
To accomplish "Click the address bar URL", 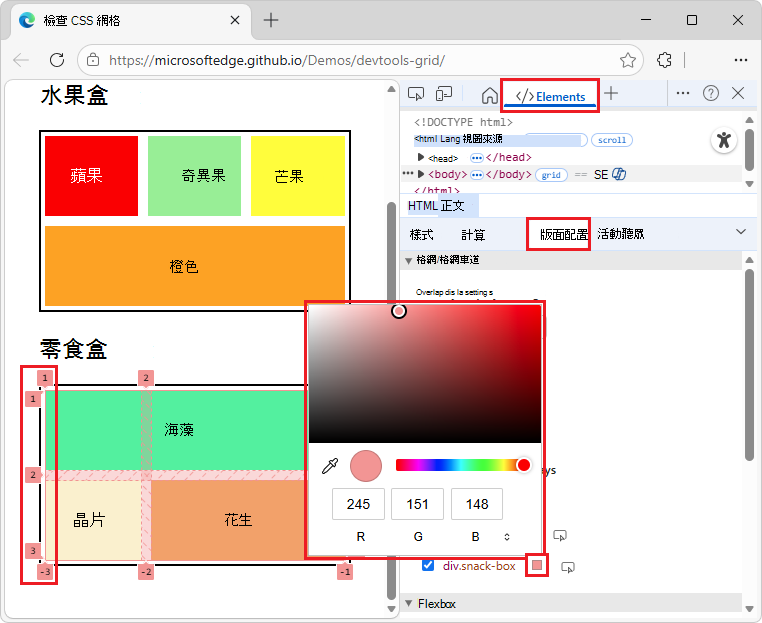I will point(277,60).
